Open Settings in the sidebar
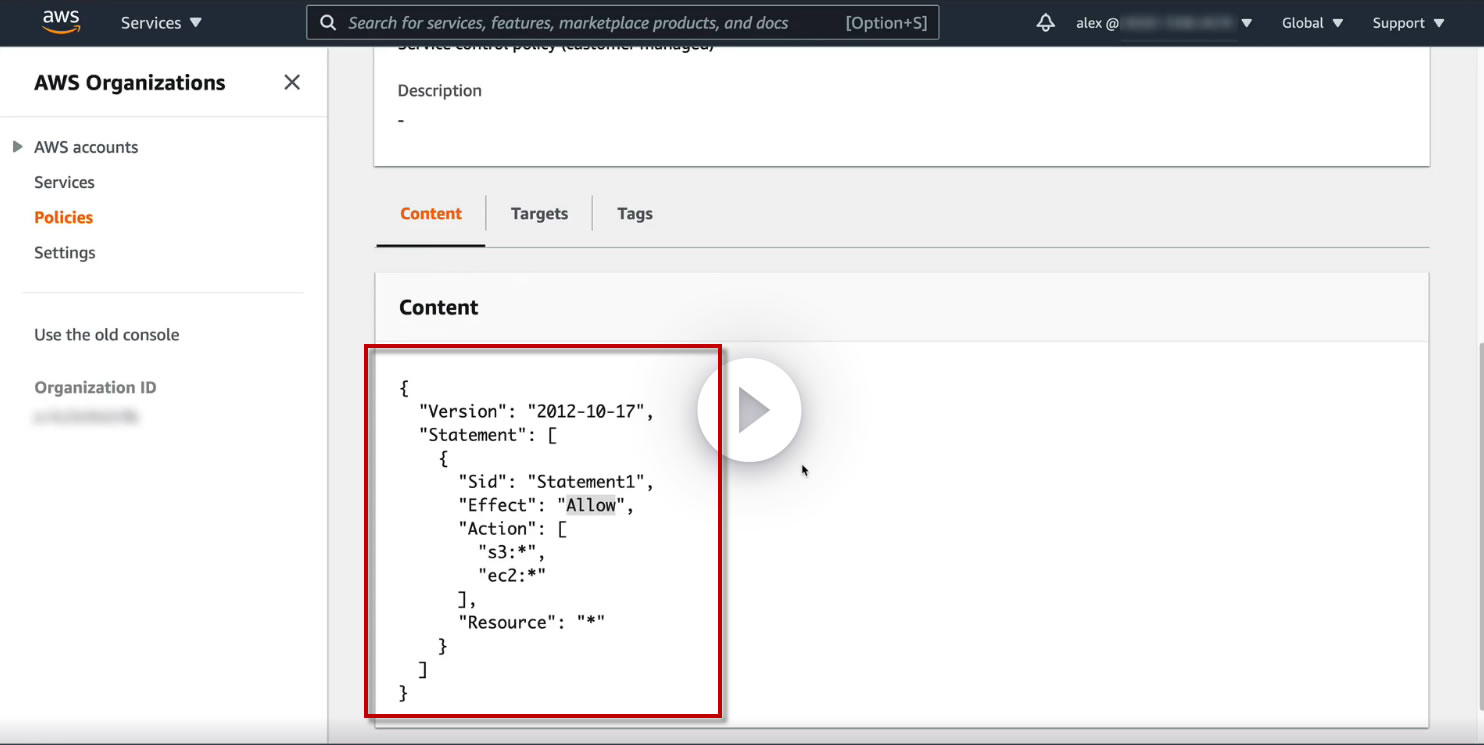This screenshot has height=745, width=1484. tap(65, 252)
